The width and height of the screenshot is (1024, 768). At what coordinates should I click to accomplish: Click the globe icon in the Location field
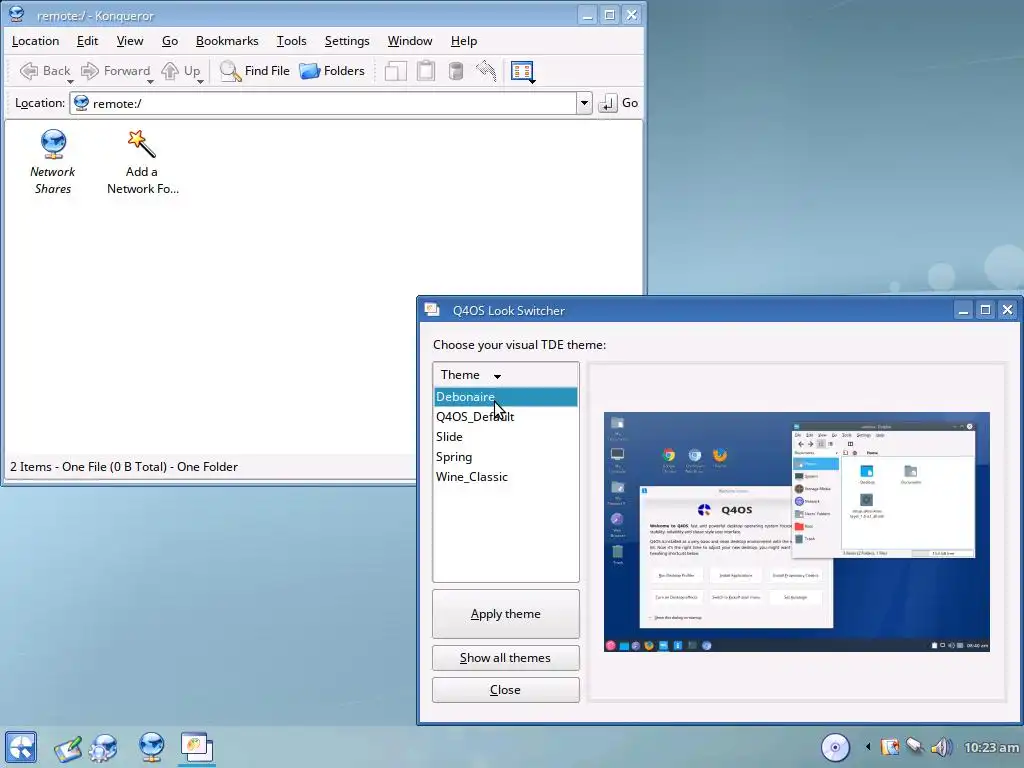click(82, 103)
